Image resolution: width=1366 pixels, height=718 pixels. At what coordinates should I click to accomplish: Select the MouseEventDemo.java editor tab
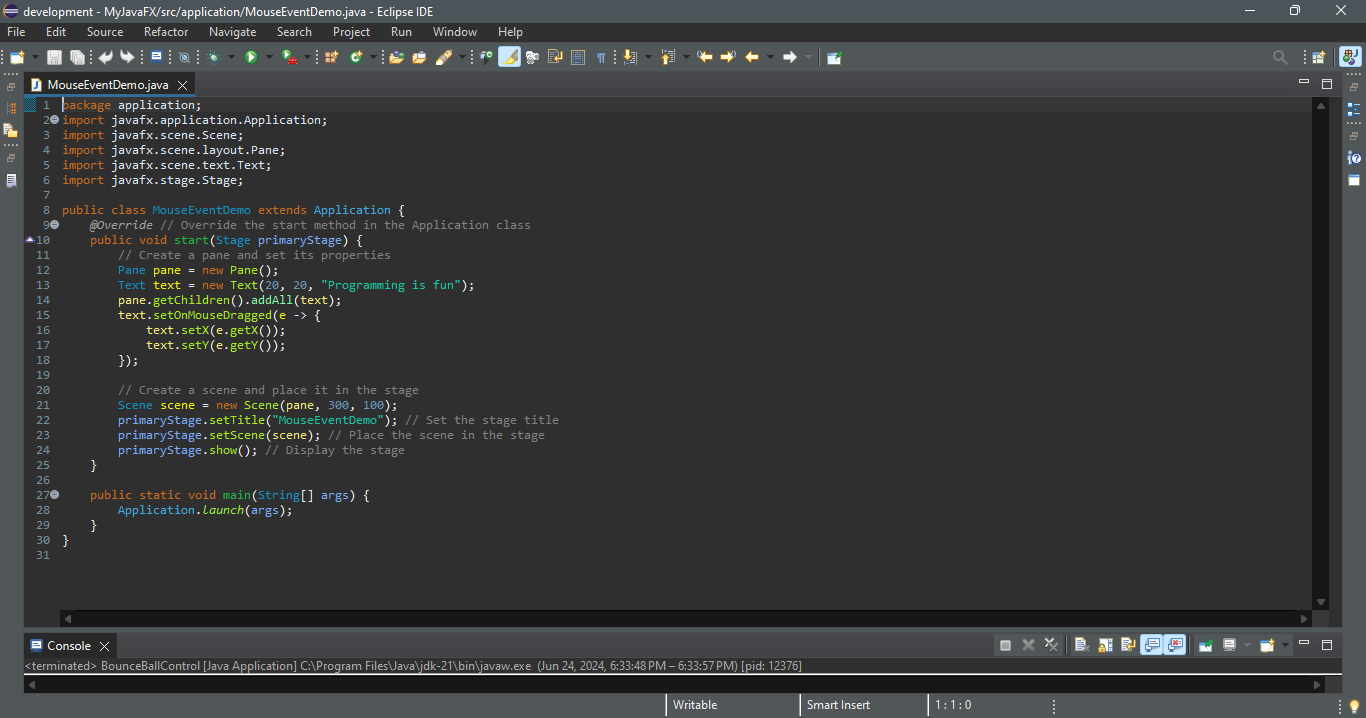[107, 85]
